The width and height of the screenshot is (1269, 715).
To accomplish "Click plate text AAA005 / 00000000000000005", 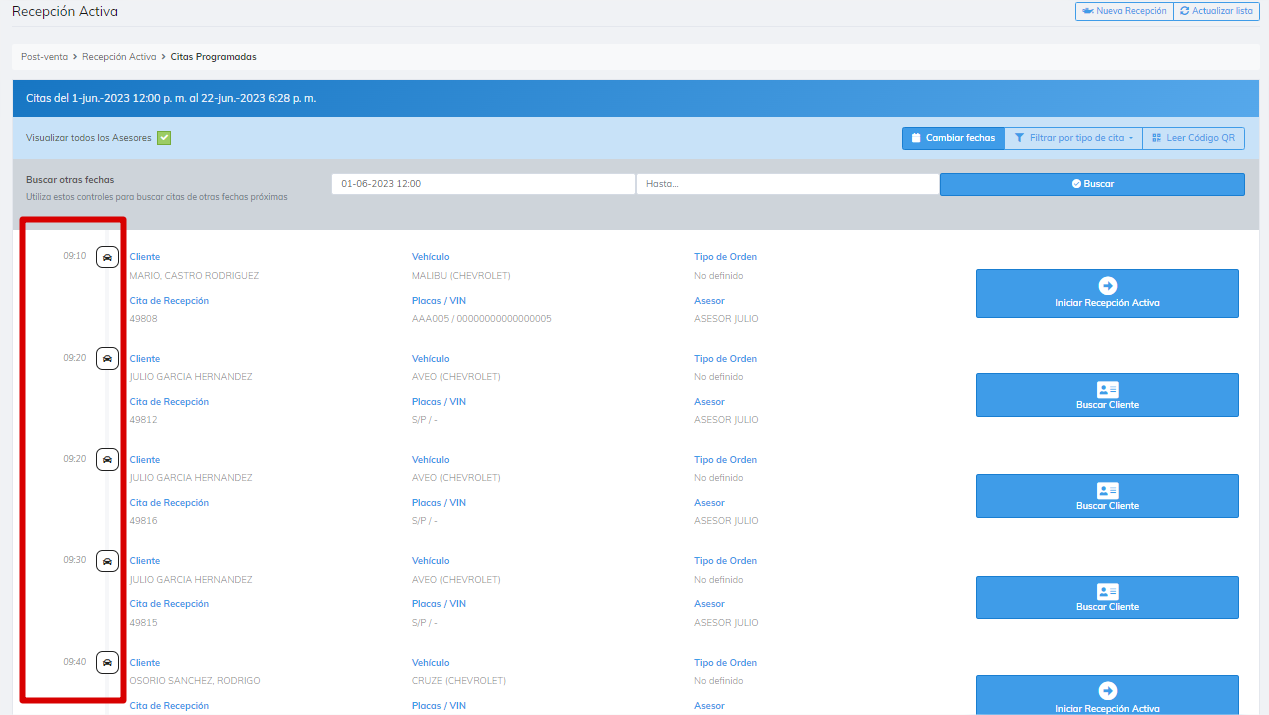I will pyautogui.click(x=482, y=319).
